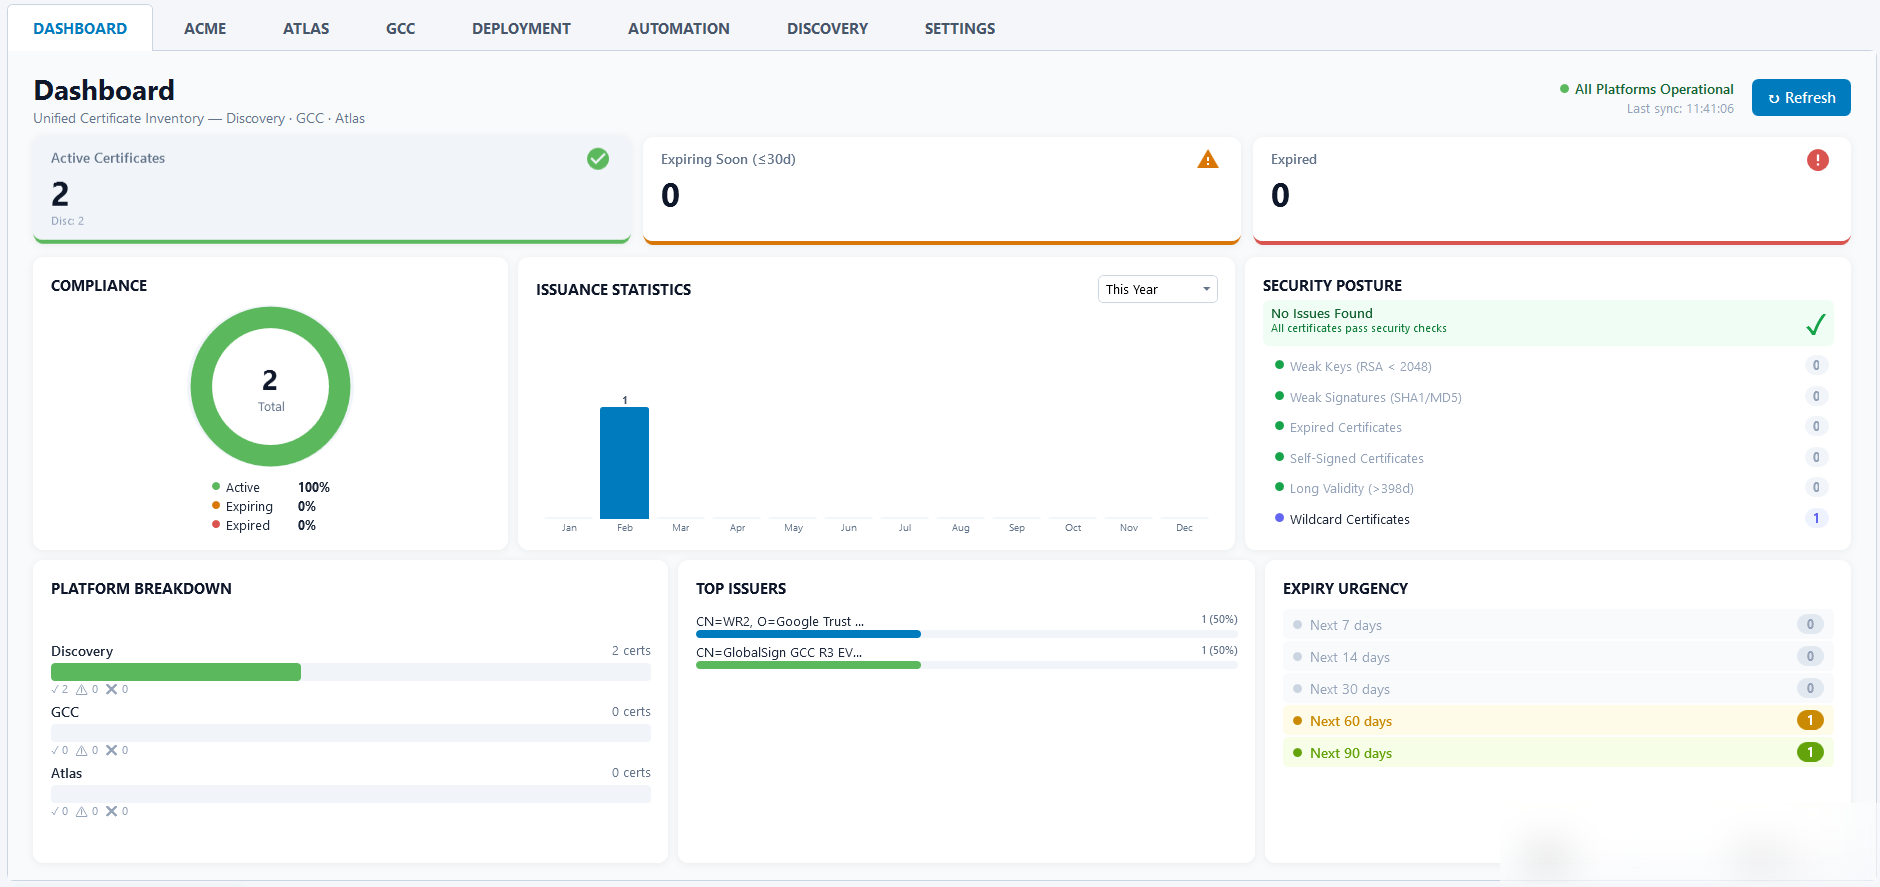The width and height of the screenshot is (1880, 887).
Task: Click the green check in No Issues Found
Action: (x=1815, y=324)
